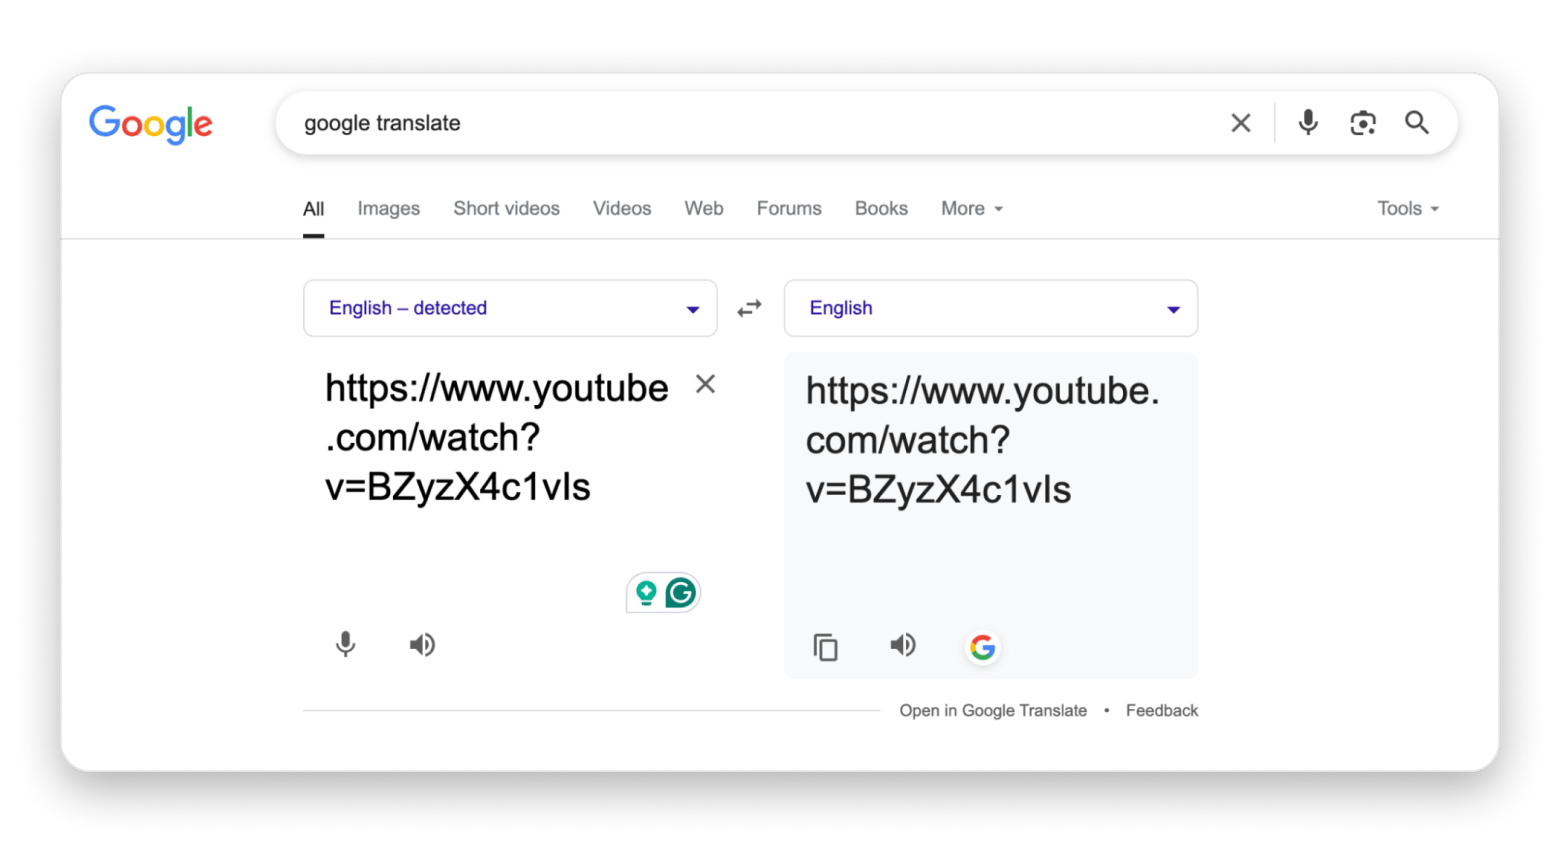Open the Grammarly extension widget

click(x=680, y=593)
